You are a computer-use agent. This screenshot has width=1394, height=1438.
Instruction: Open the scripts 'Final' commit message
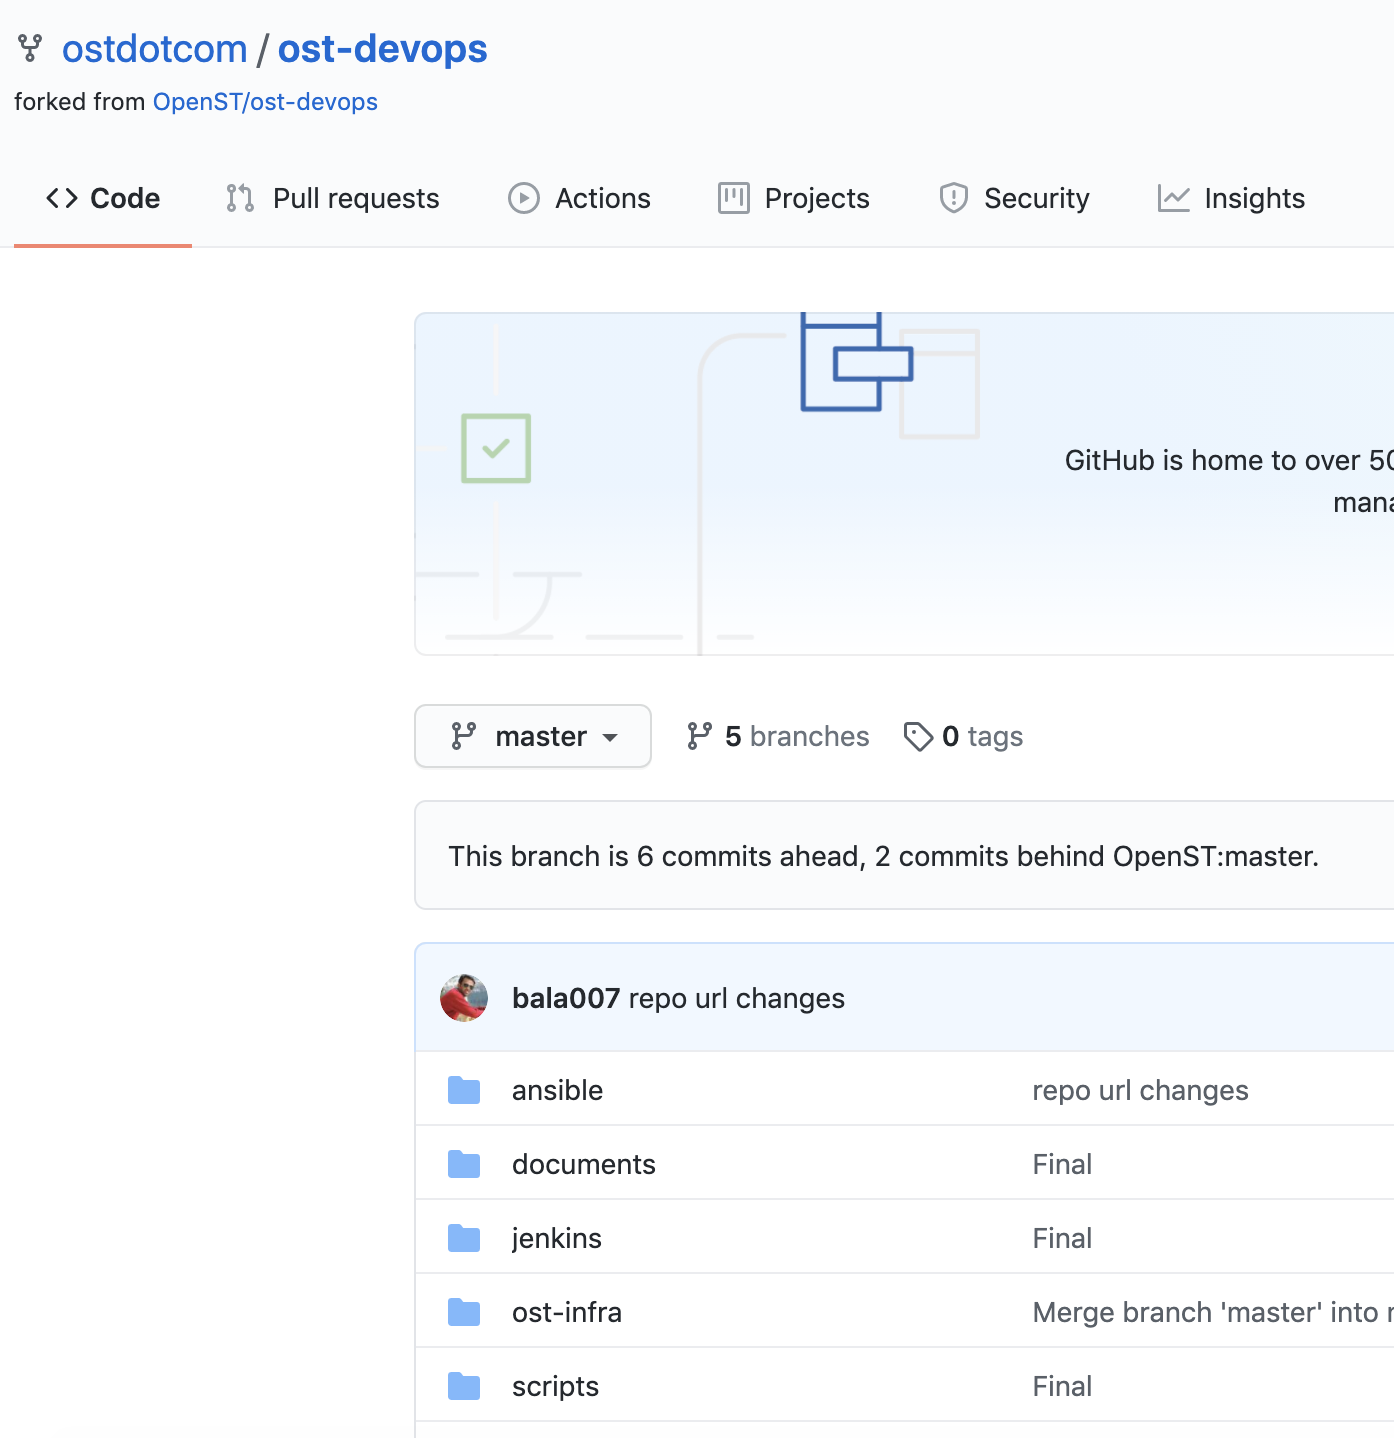coord(1062,1386)
